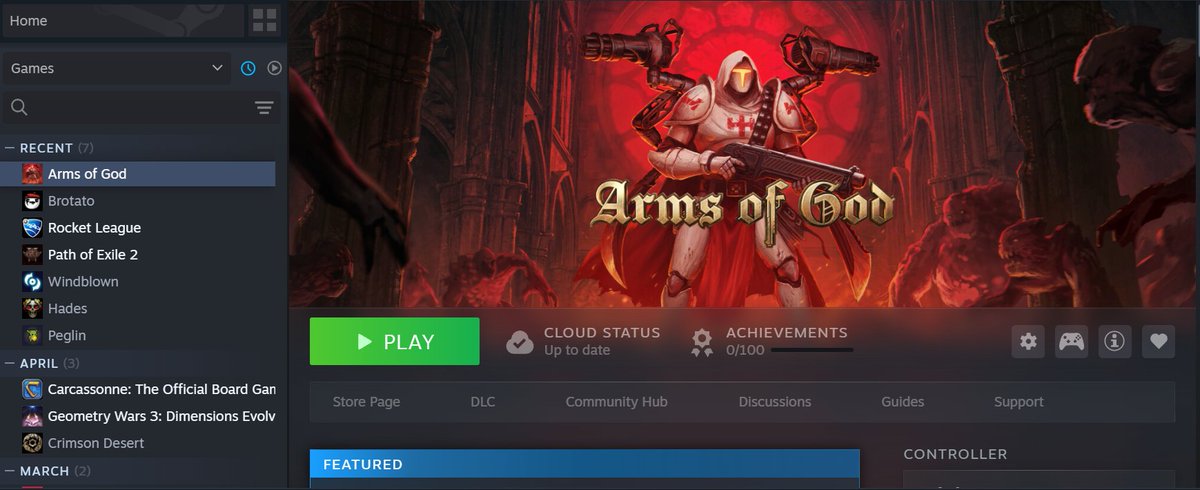Open the Discussions tab

click(775, 402)
